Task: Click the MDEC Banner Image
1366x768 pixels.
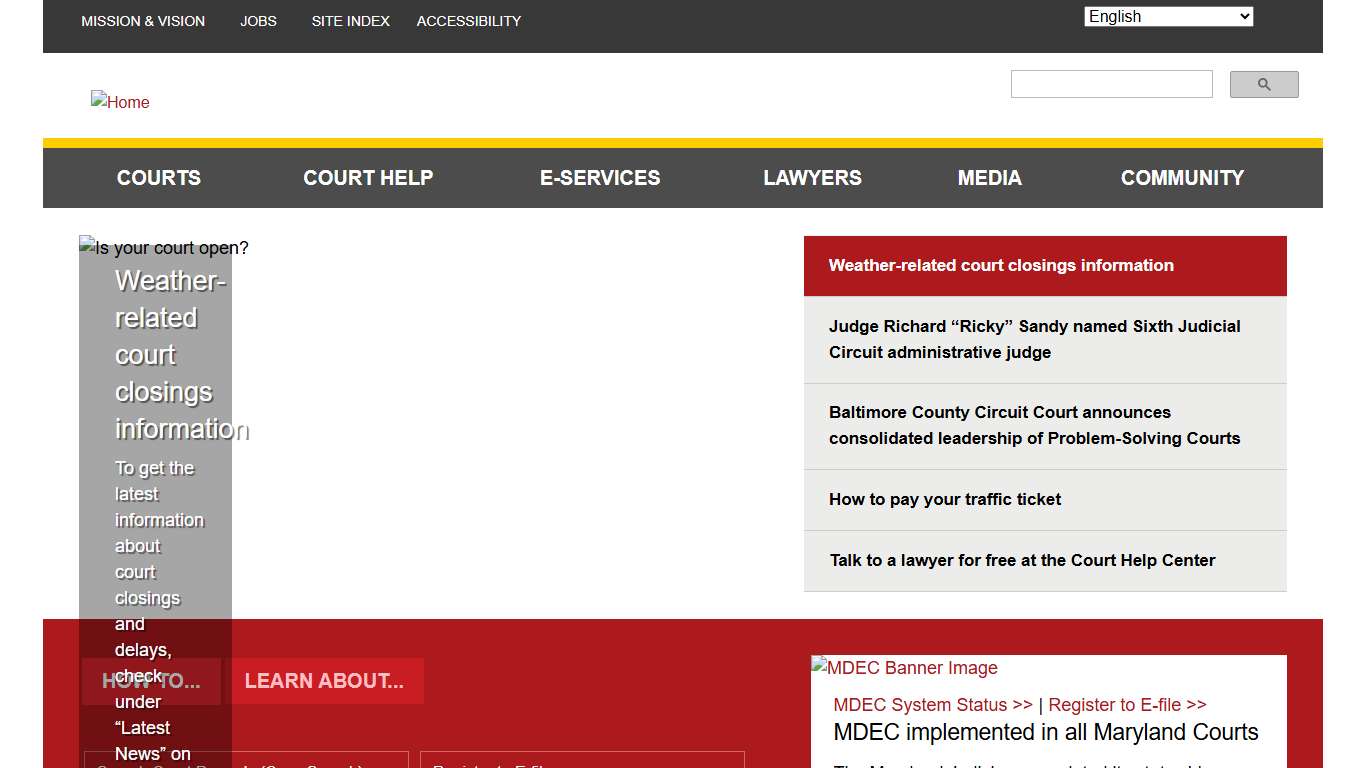Action: (903, 667)
